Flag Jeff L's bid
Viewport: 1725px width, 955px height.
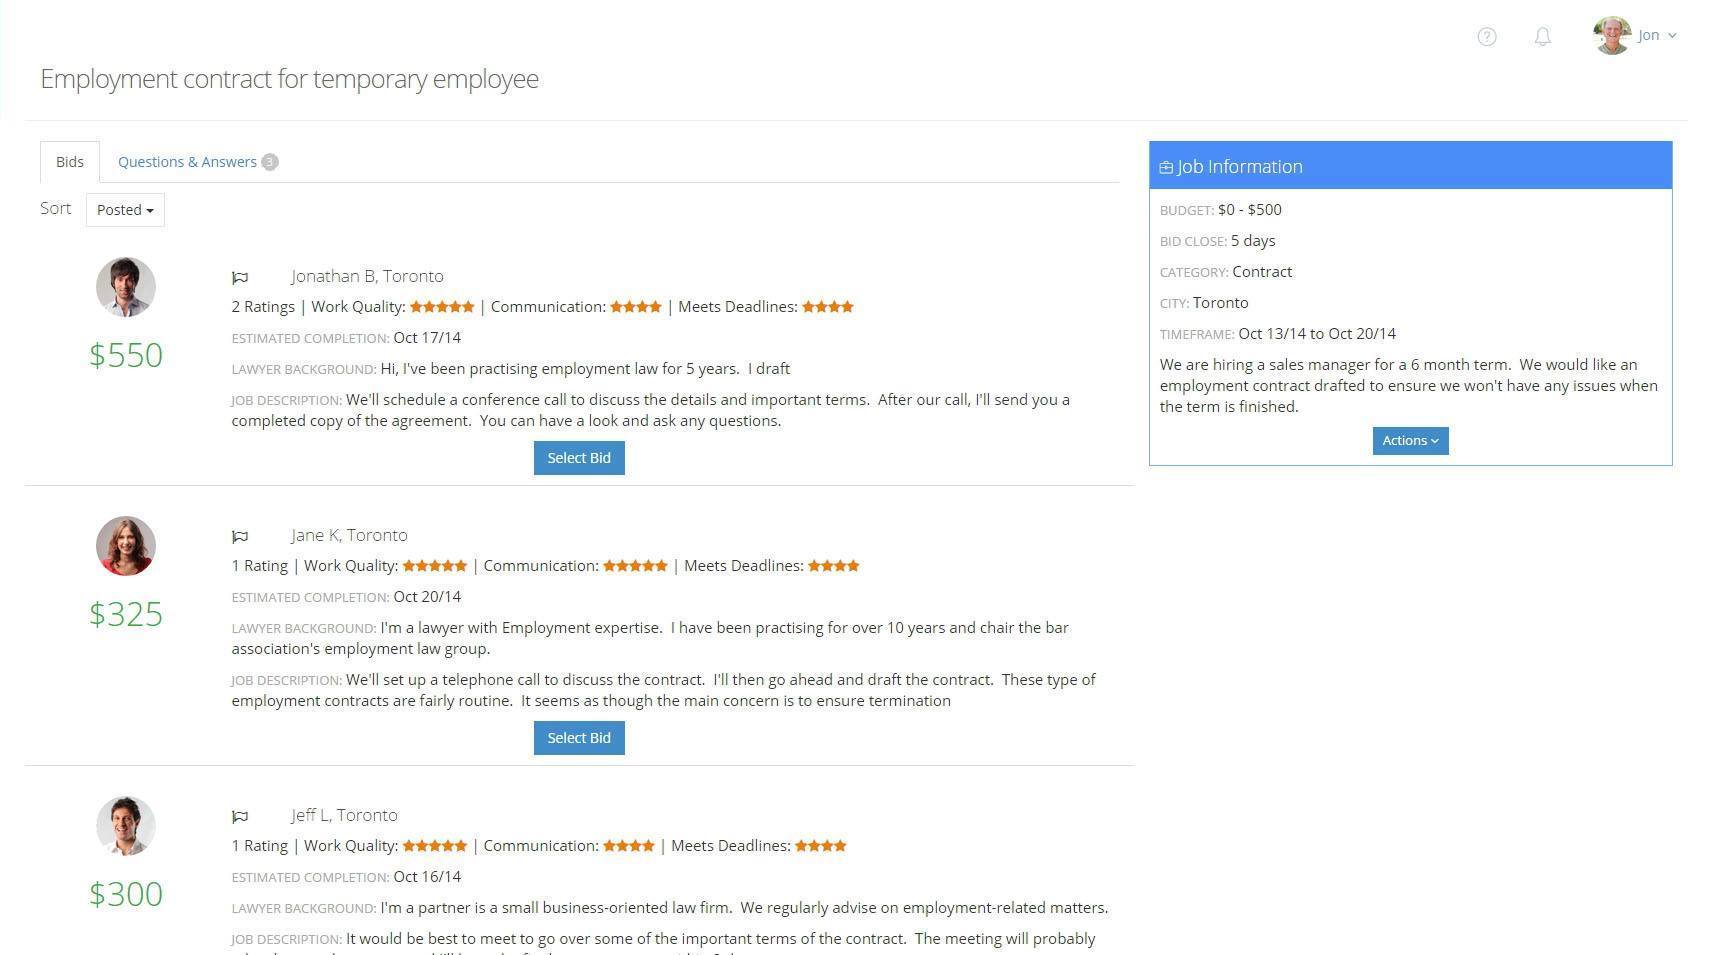point(240,817)
